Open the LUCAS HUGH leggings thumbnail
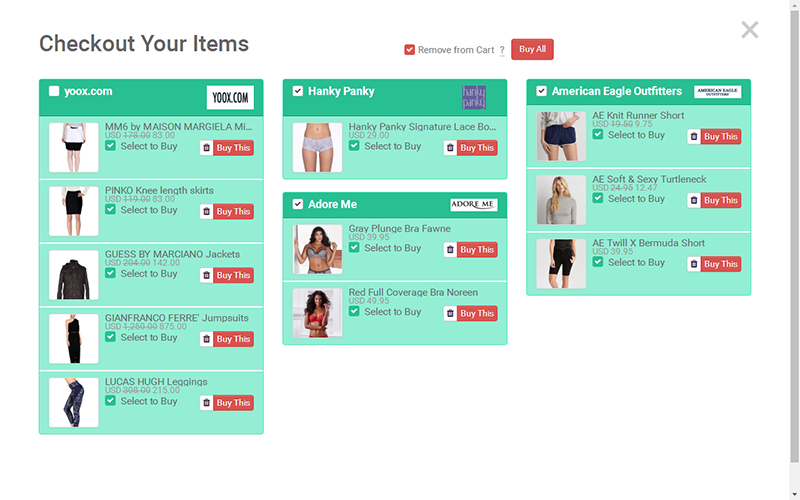The height and width of the screenshot is (500, 800). click(73, 403)
